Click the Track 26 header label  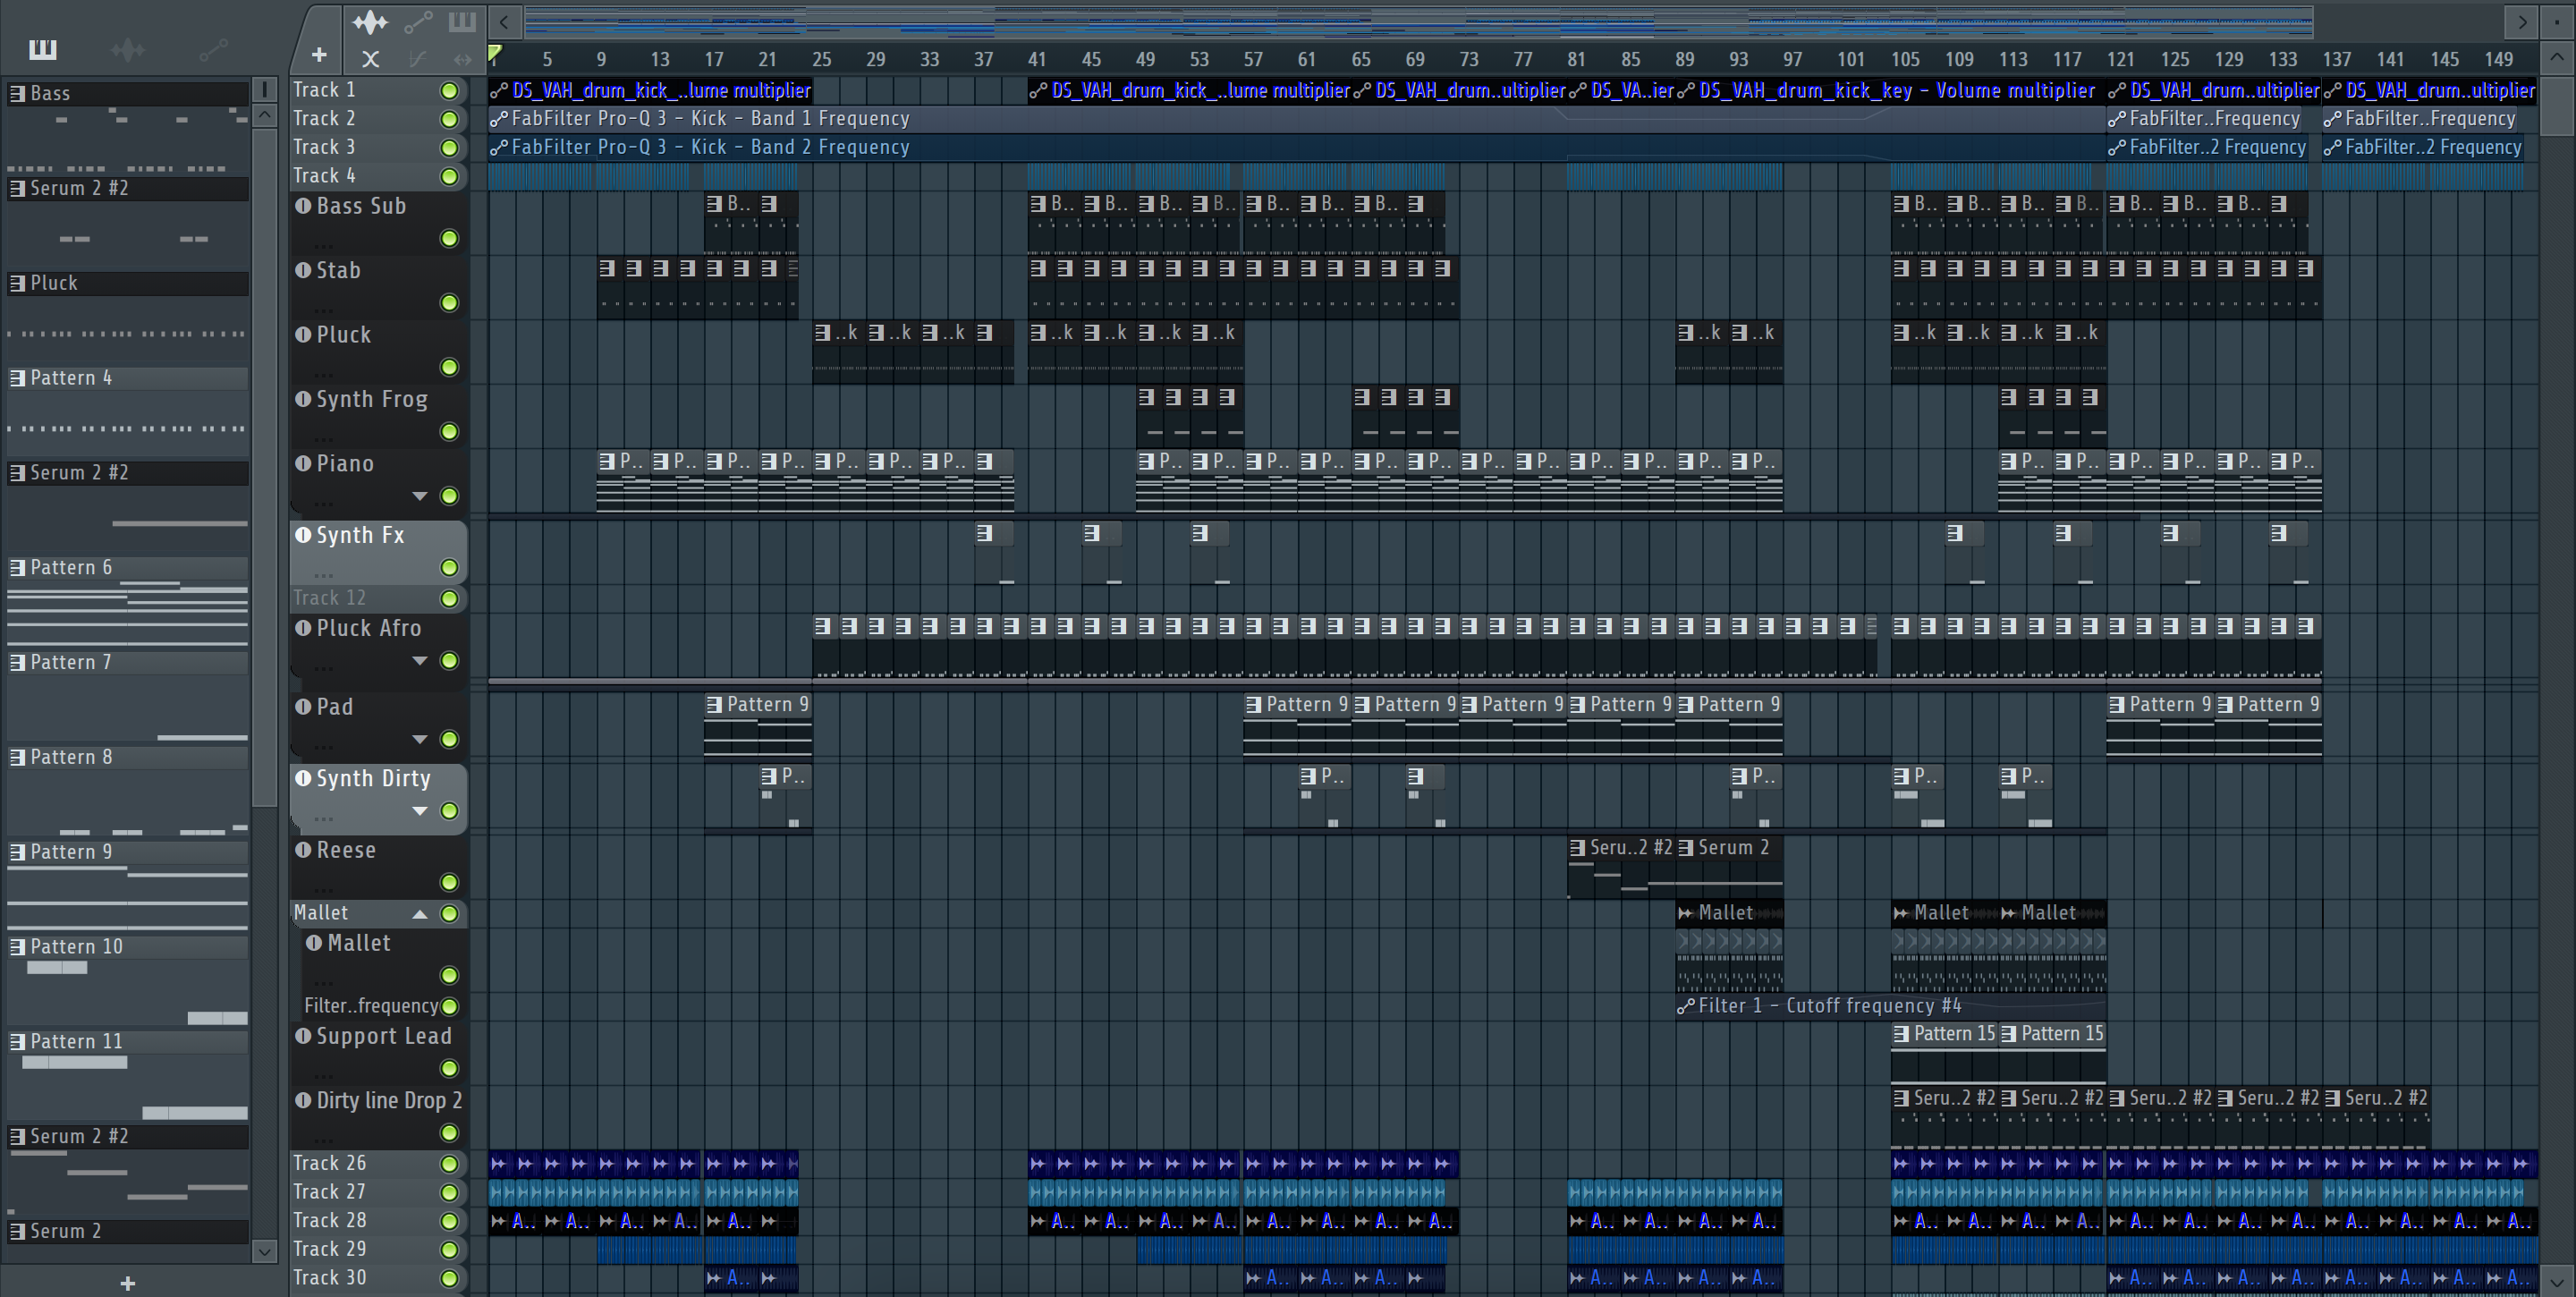[329, 1163]
